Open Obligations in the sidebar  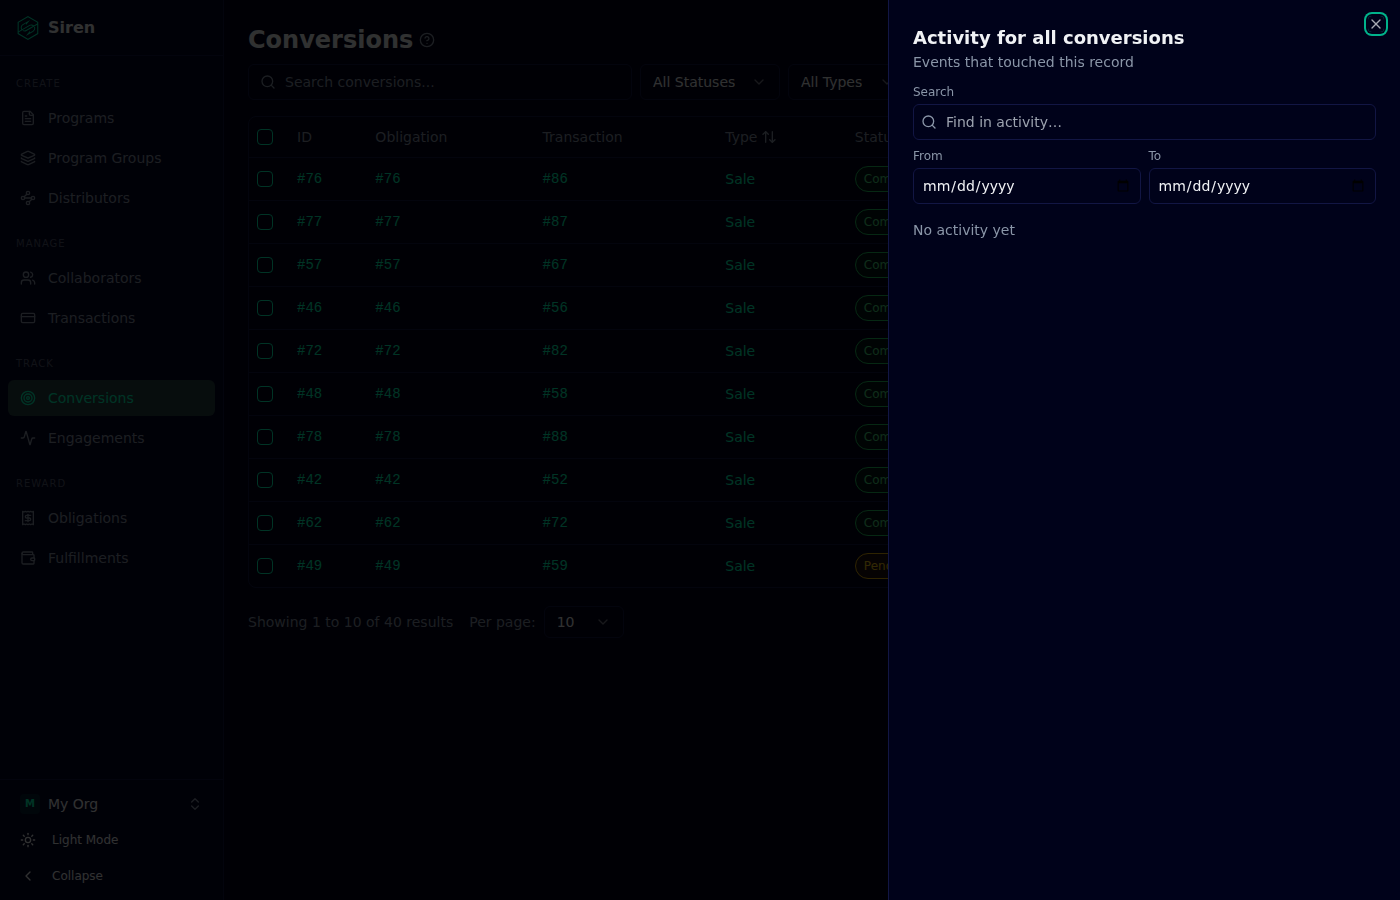pos(111,518)
